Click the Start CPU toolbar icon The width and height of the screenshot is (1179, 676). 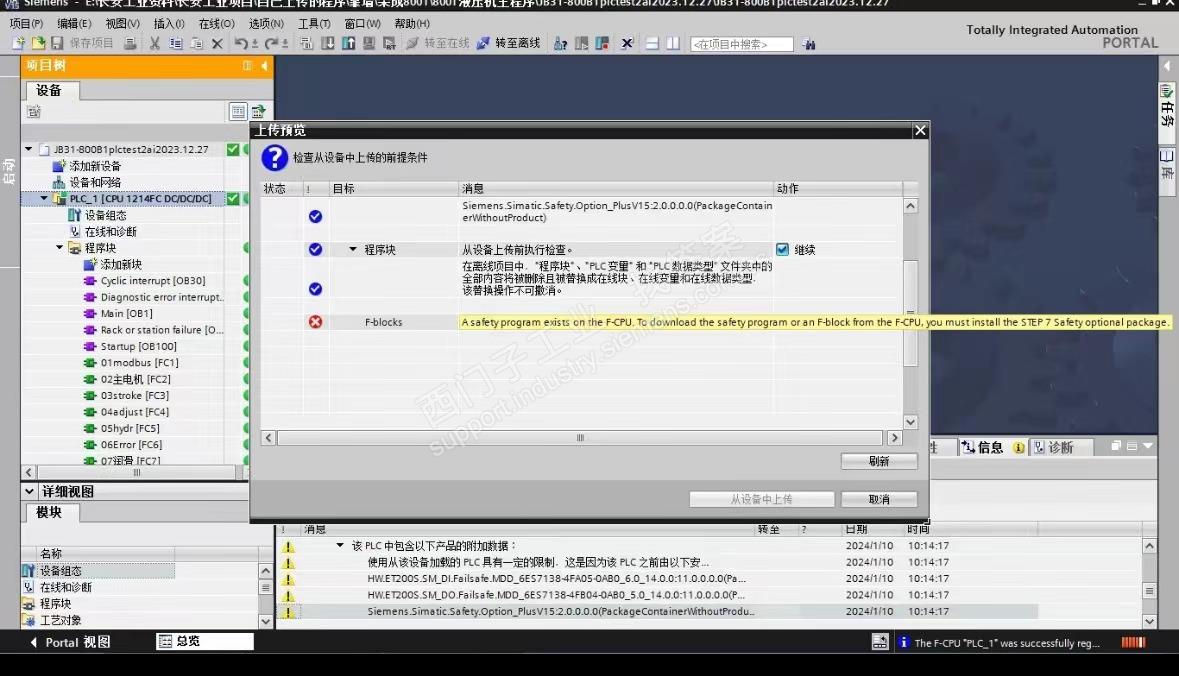581,44
